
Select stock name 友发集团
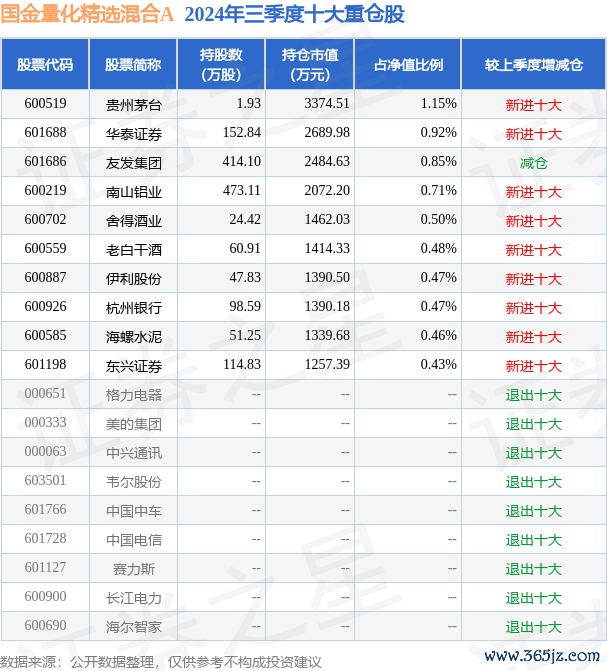pyautogui.click(x=134, y=163)
